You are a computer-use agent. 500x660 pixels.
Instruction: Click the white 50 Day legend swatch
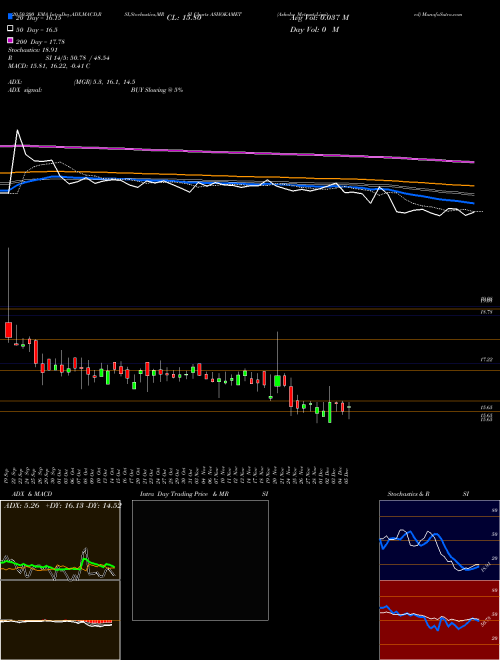pyautogui.click(x=10, y=29)
